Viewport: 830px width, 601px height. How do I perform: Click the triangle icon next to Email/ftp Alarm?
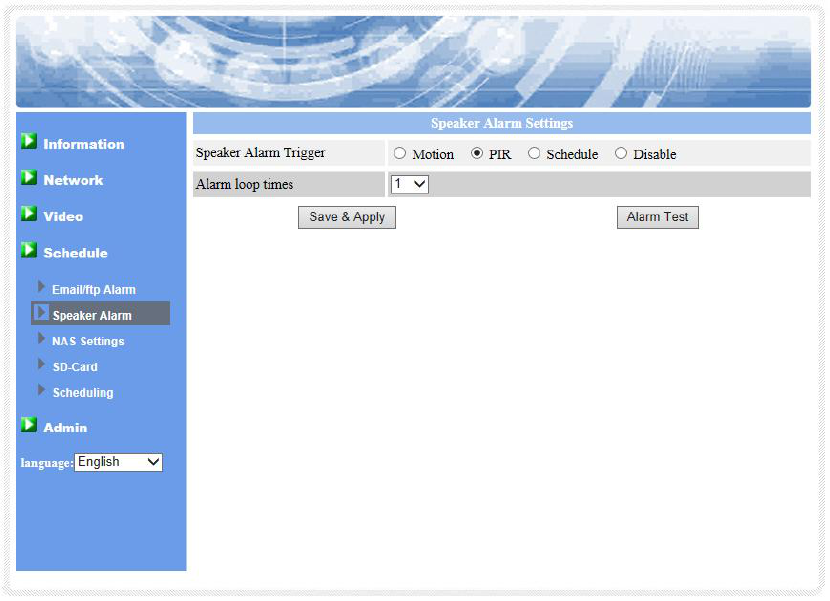[x=41, y=287]
